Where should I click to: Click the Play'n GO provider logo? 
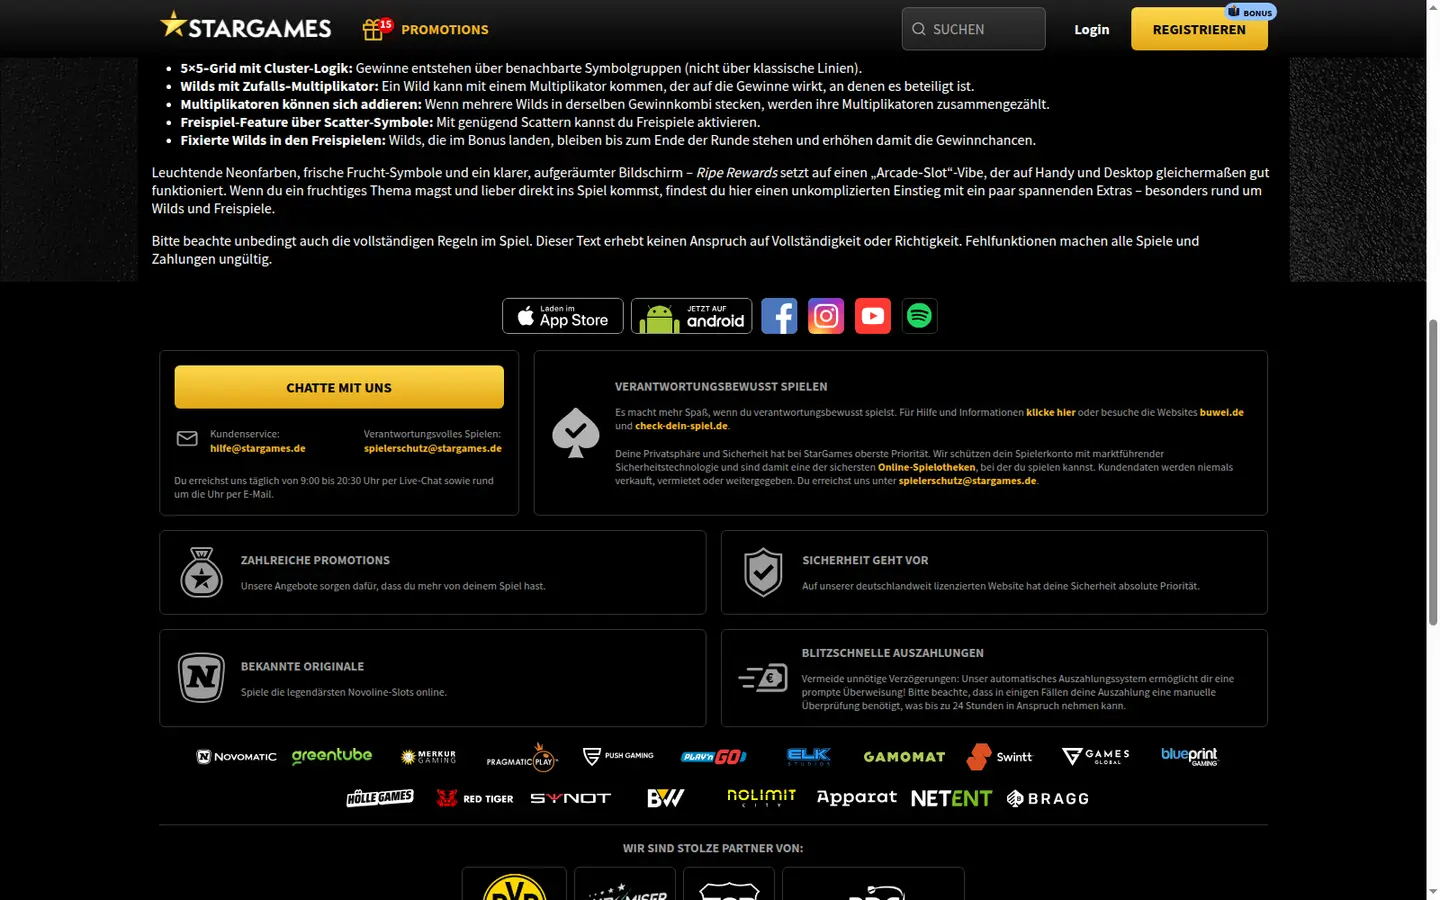tap(714, 757)
